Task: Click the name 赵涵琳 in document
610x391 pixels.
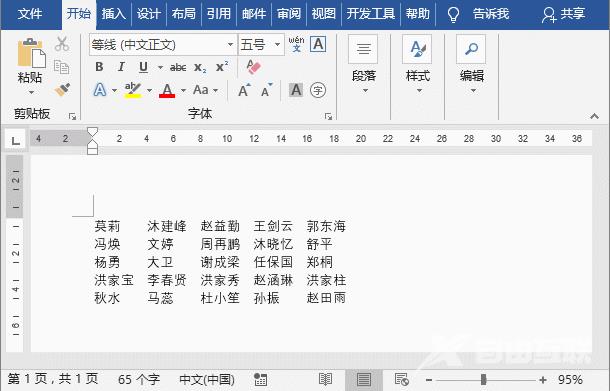Action: [273, 280]
